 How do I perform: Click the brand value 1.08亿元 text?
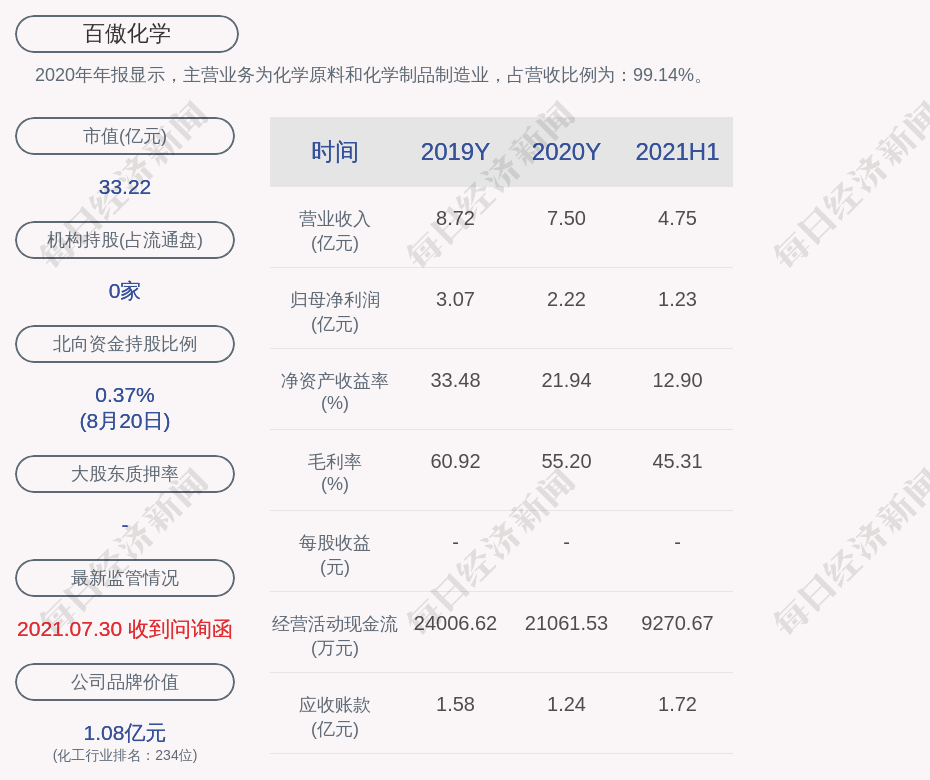pos(125,733)
